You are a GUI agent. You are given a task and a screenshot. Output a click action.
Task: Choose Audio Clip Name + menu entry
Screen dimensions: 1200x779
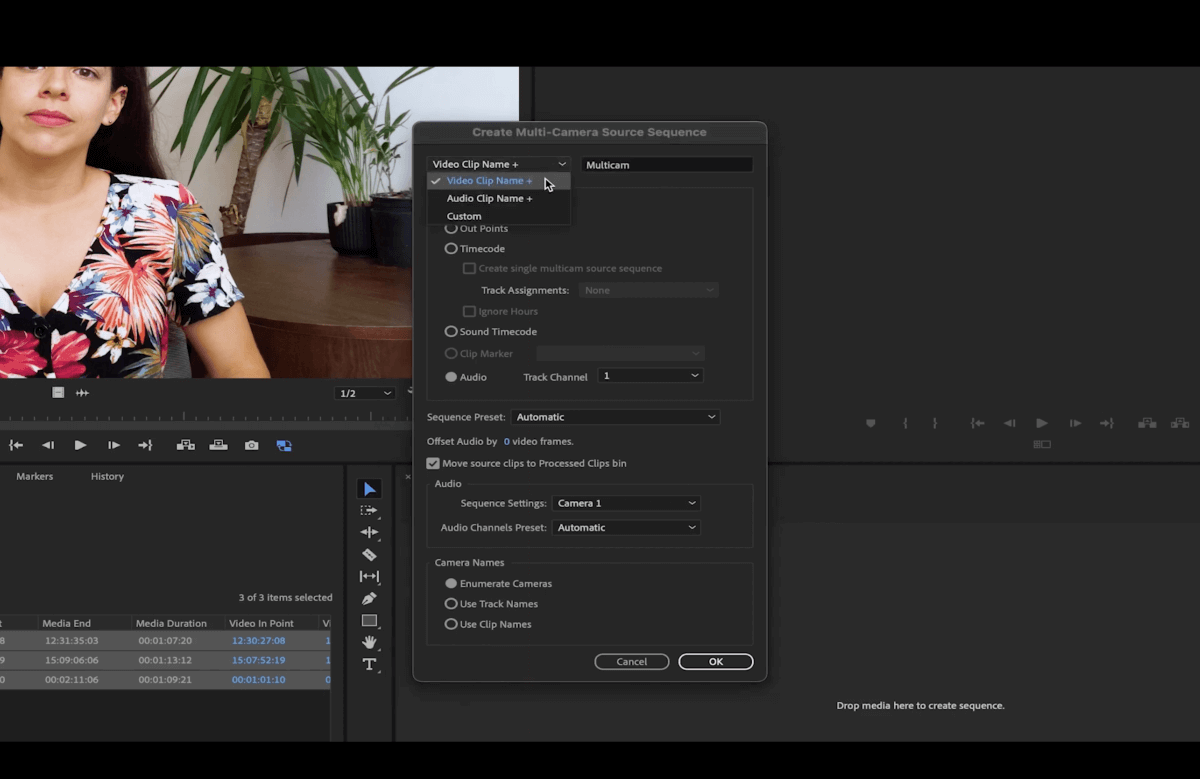coord(499,198)
